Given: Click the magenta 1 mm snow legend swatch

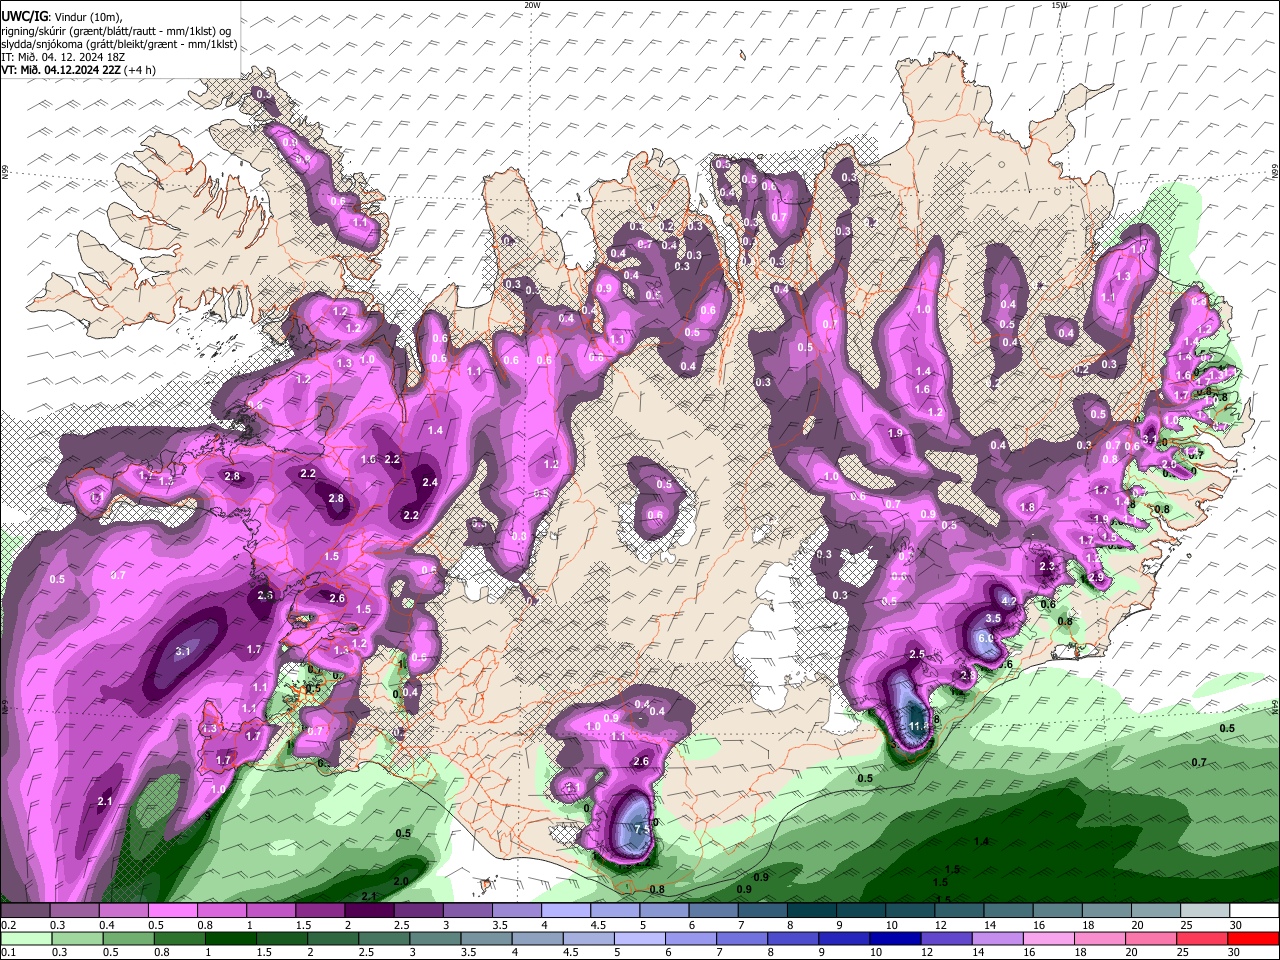Looking at the screenshot, I should (270, 910).
